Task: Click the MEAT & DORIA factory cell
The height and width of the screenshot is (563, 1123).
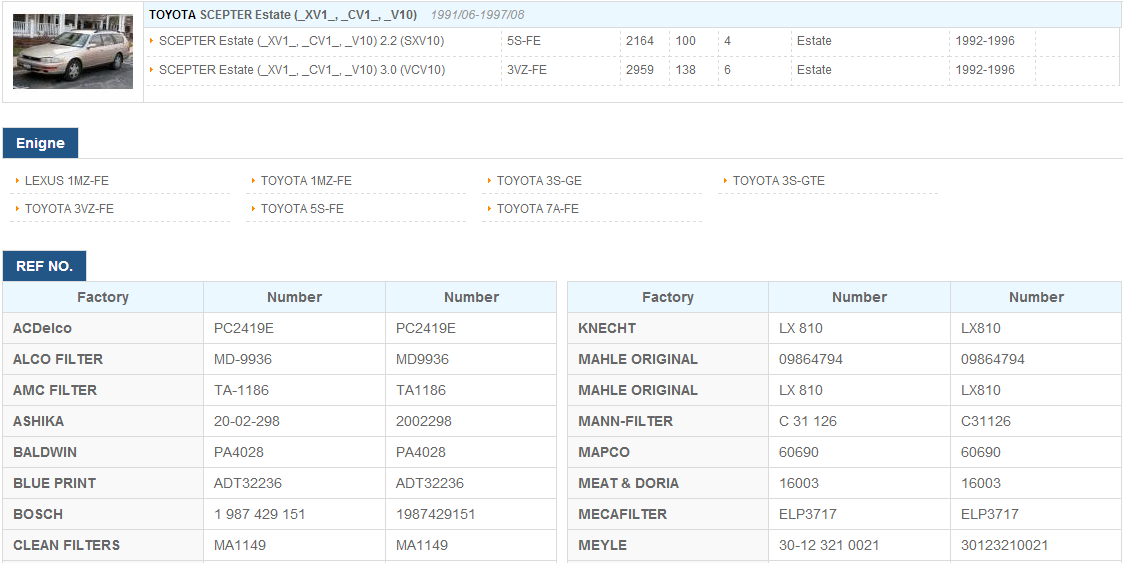Action: [668, 483]
